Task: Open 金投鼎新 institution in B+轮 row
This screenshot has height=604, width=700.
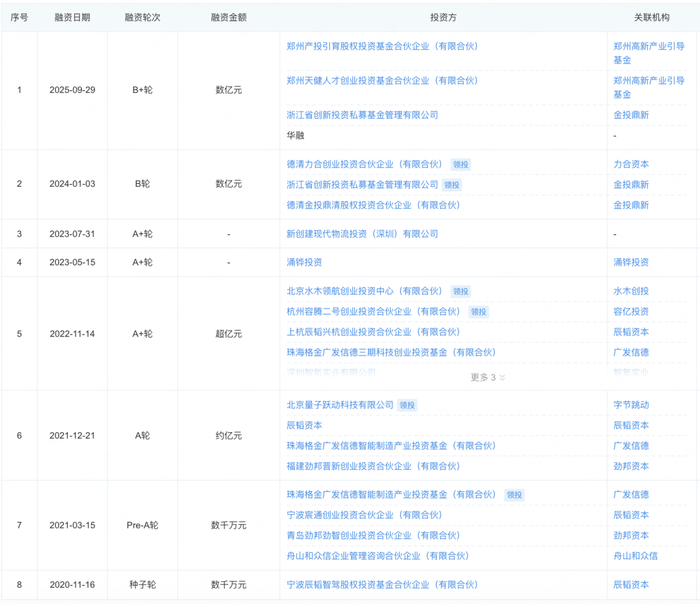Action: click(x=631, y=115)
